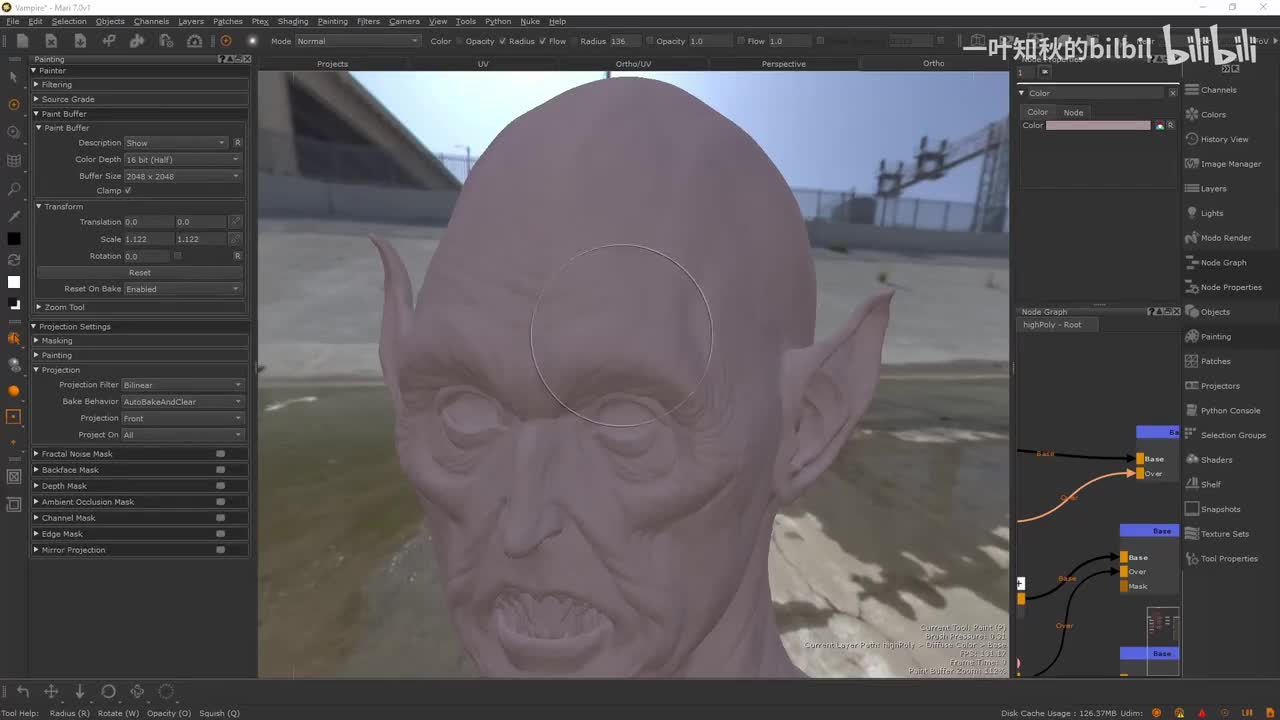
Task: Select the grid-shaped tool in left toolbar
Action: point(14,160)
